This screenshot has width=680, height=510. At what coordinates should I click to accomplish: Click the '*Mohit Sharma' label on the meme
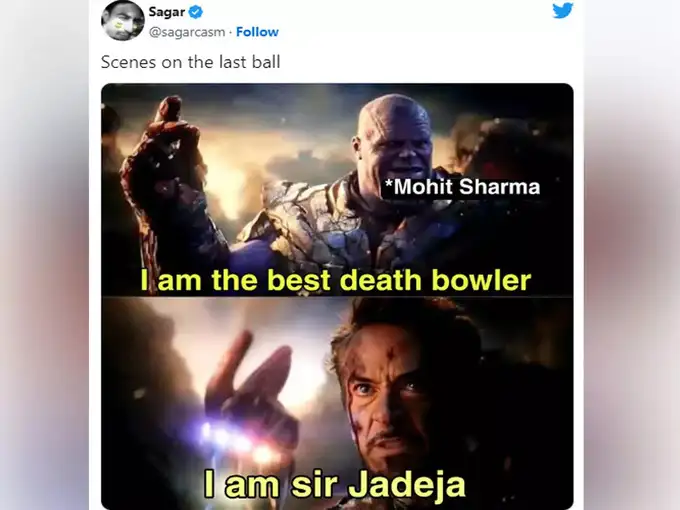pos(463,187)
